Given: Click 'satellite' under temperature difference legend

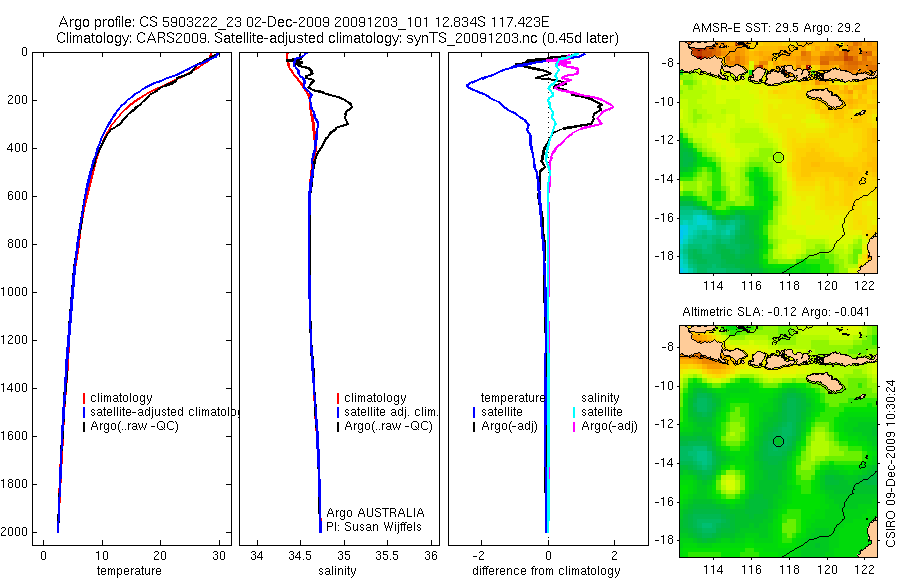Looking at the screenshot, I should pos(502,412).
